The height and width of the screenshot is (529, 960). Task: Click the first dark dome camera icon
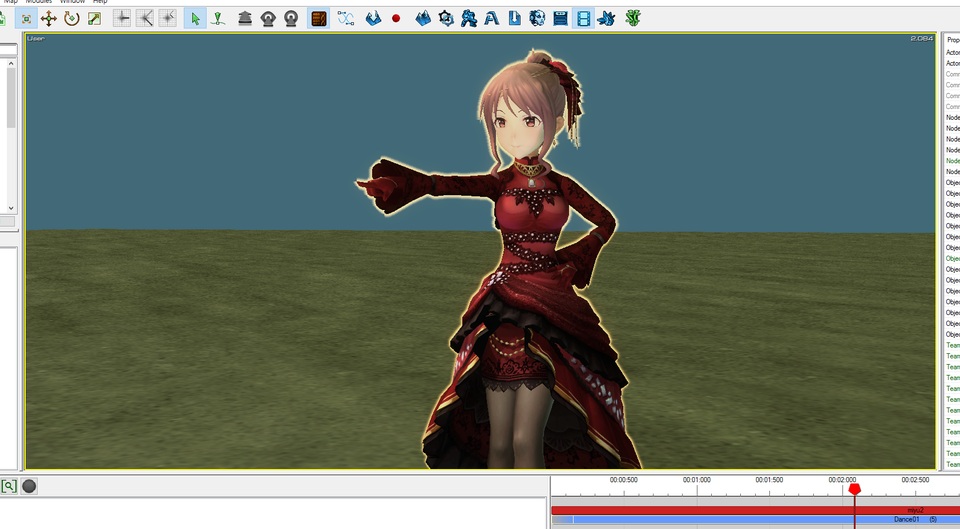coord(268,18)
